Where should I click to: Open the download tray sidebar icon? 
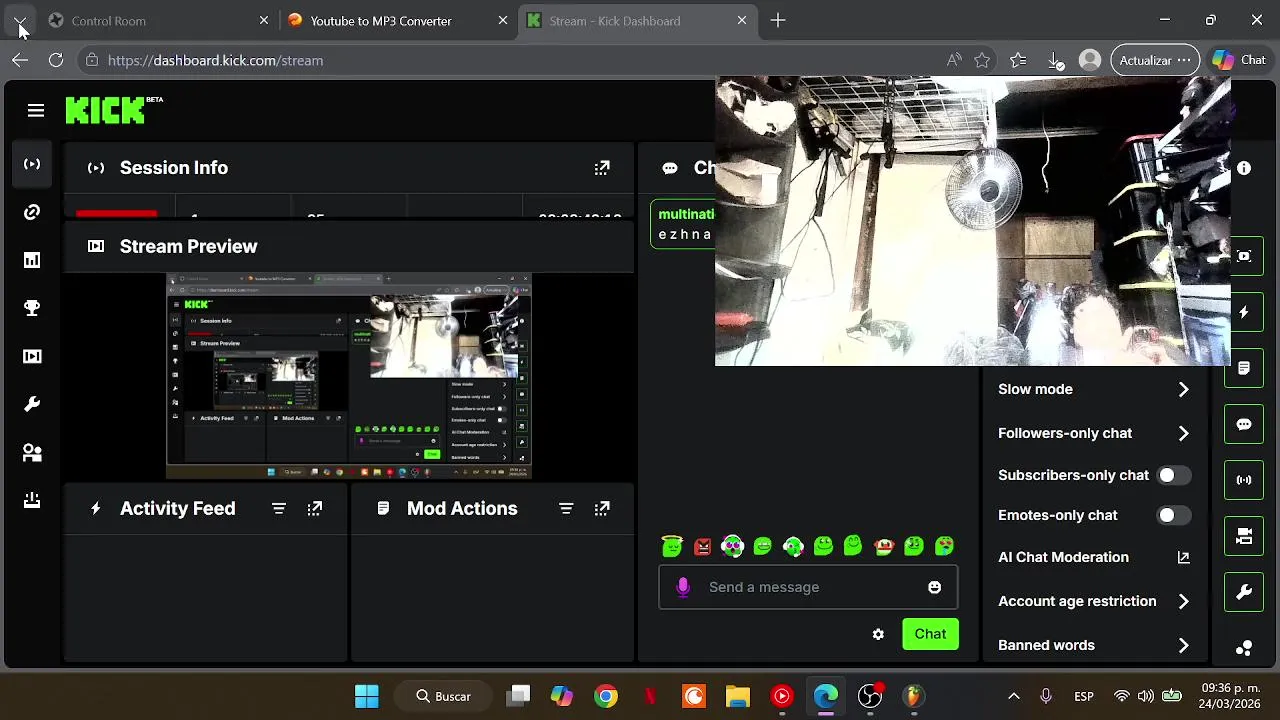pos(32,500)
